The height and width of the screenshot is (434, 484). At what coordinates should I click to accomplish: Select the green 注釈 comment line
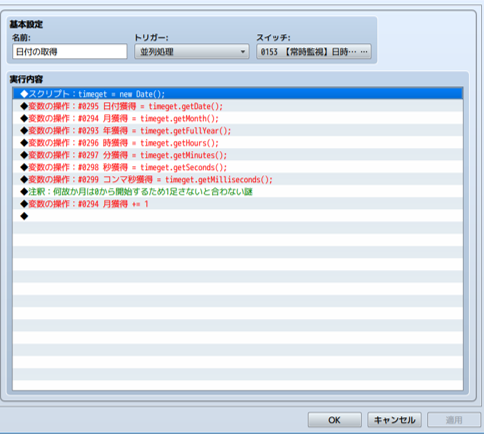[238, 192]
